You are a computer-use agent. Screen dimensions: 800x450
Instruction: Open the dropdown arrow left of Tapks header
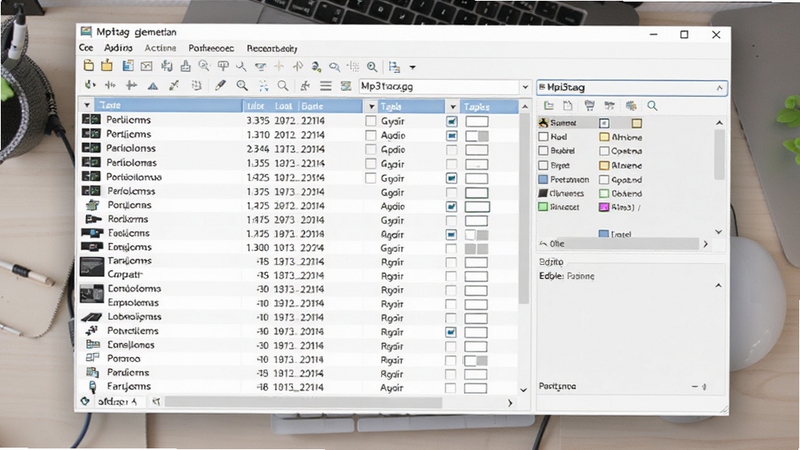(453, 107)
